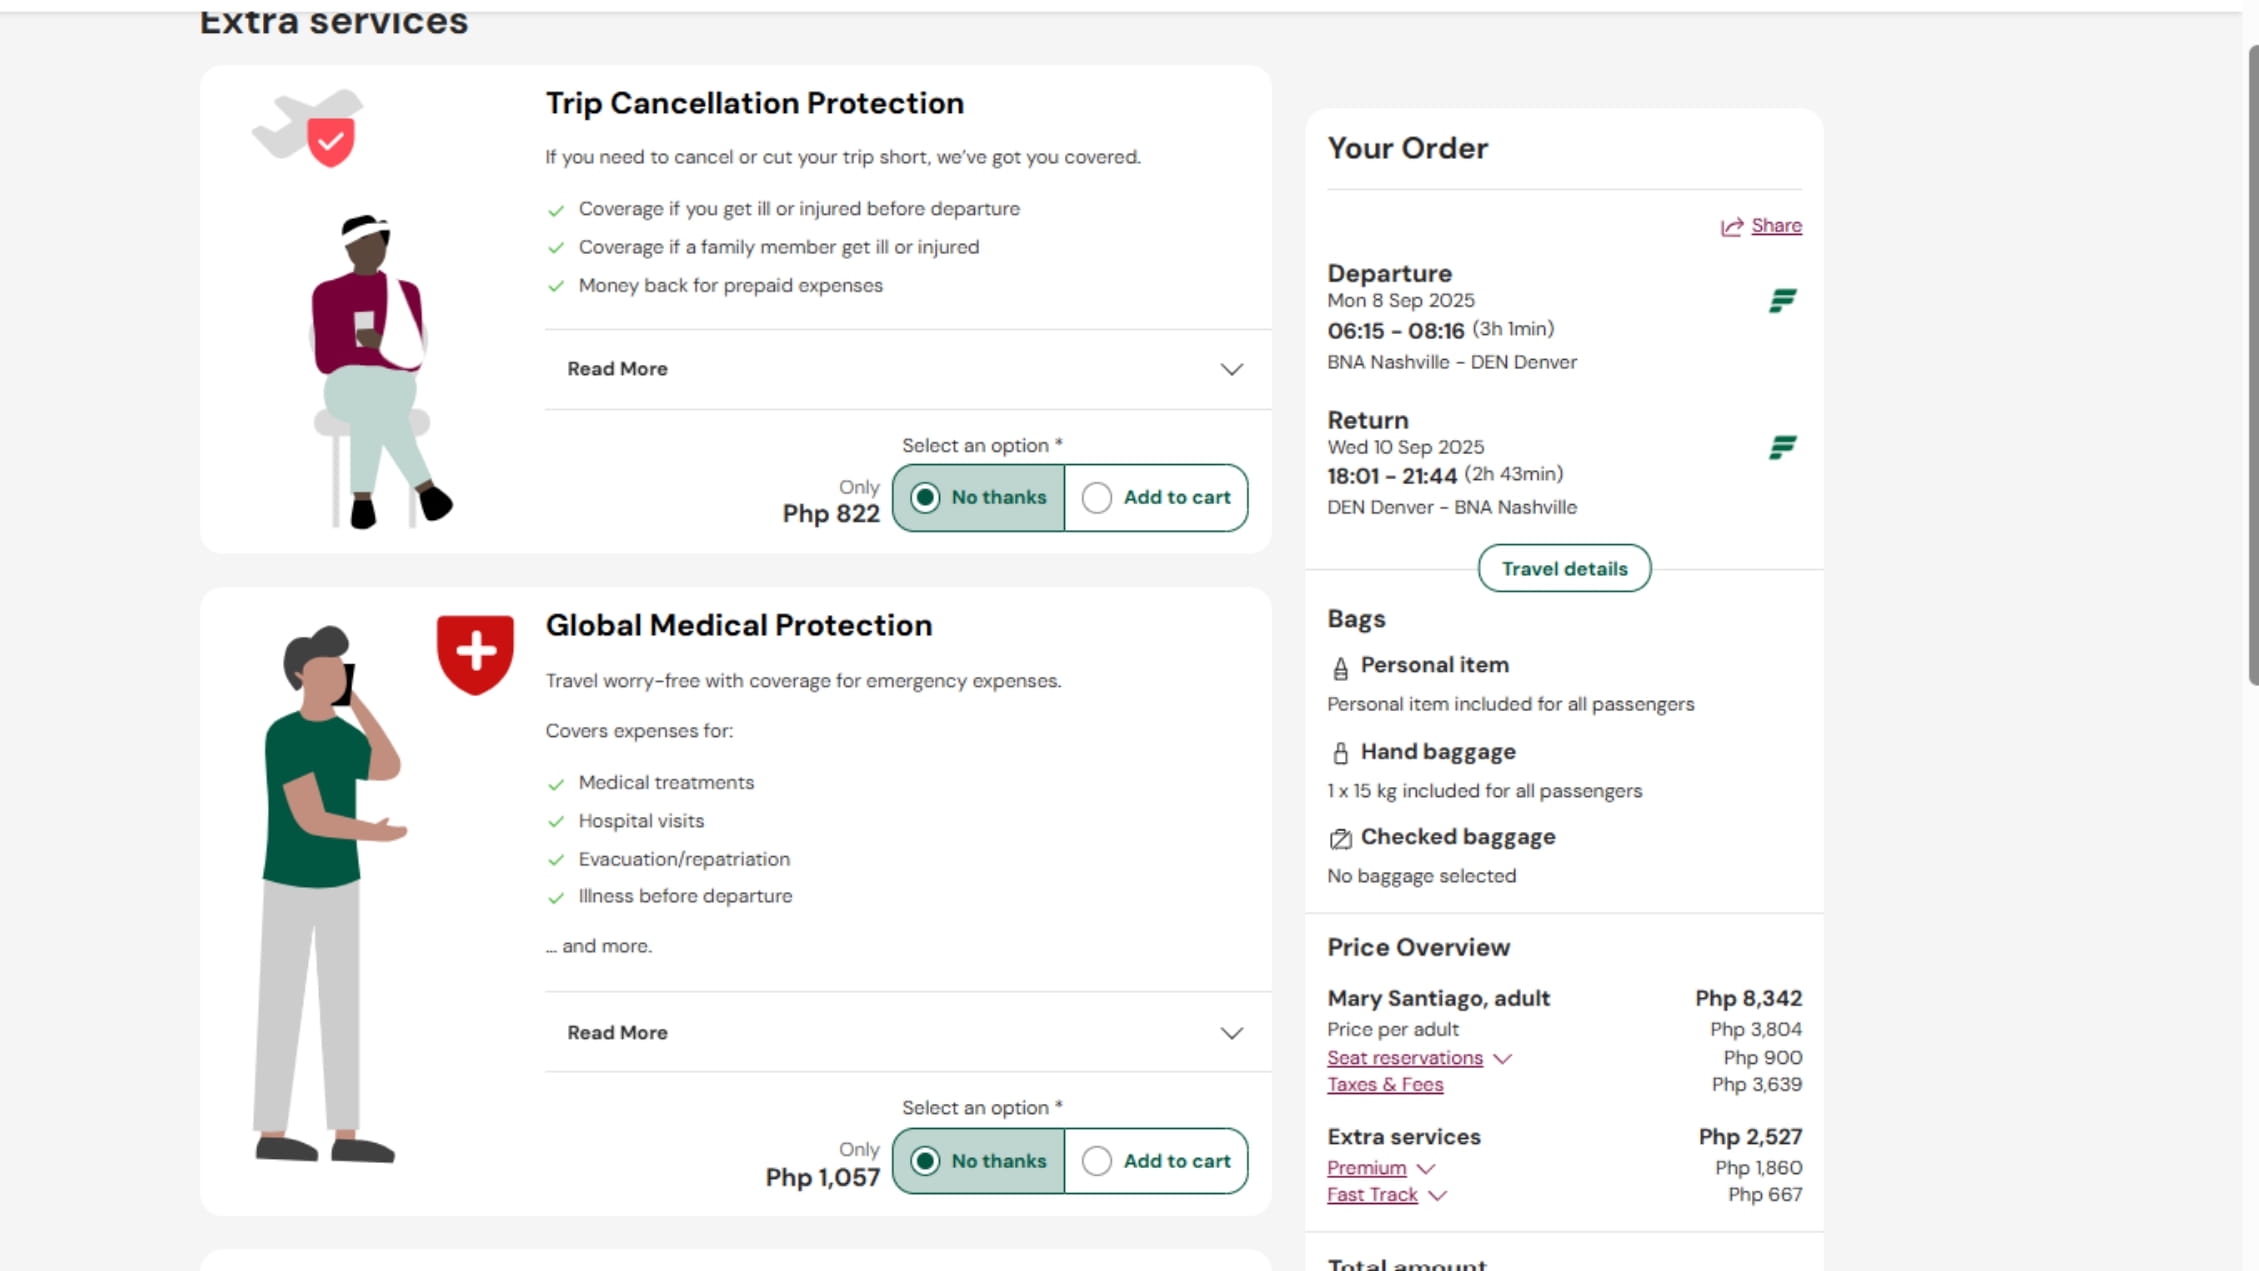Expand the Premium extra service chevron
The image size is (2259, 1271).
[1426, 1169]
